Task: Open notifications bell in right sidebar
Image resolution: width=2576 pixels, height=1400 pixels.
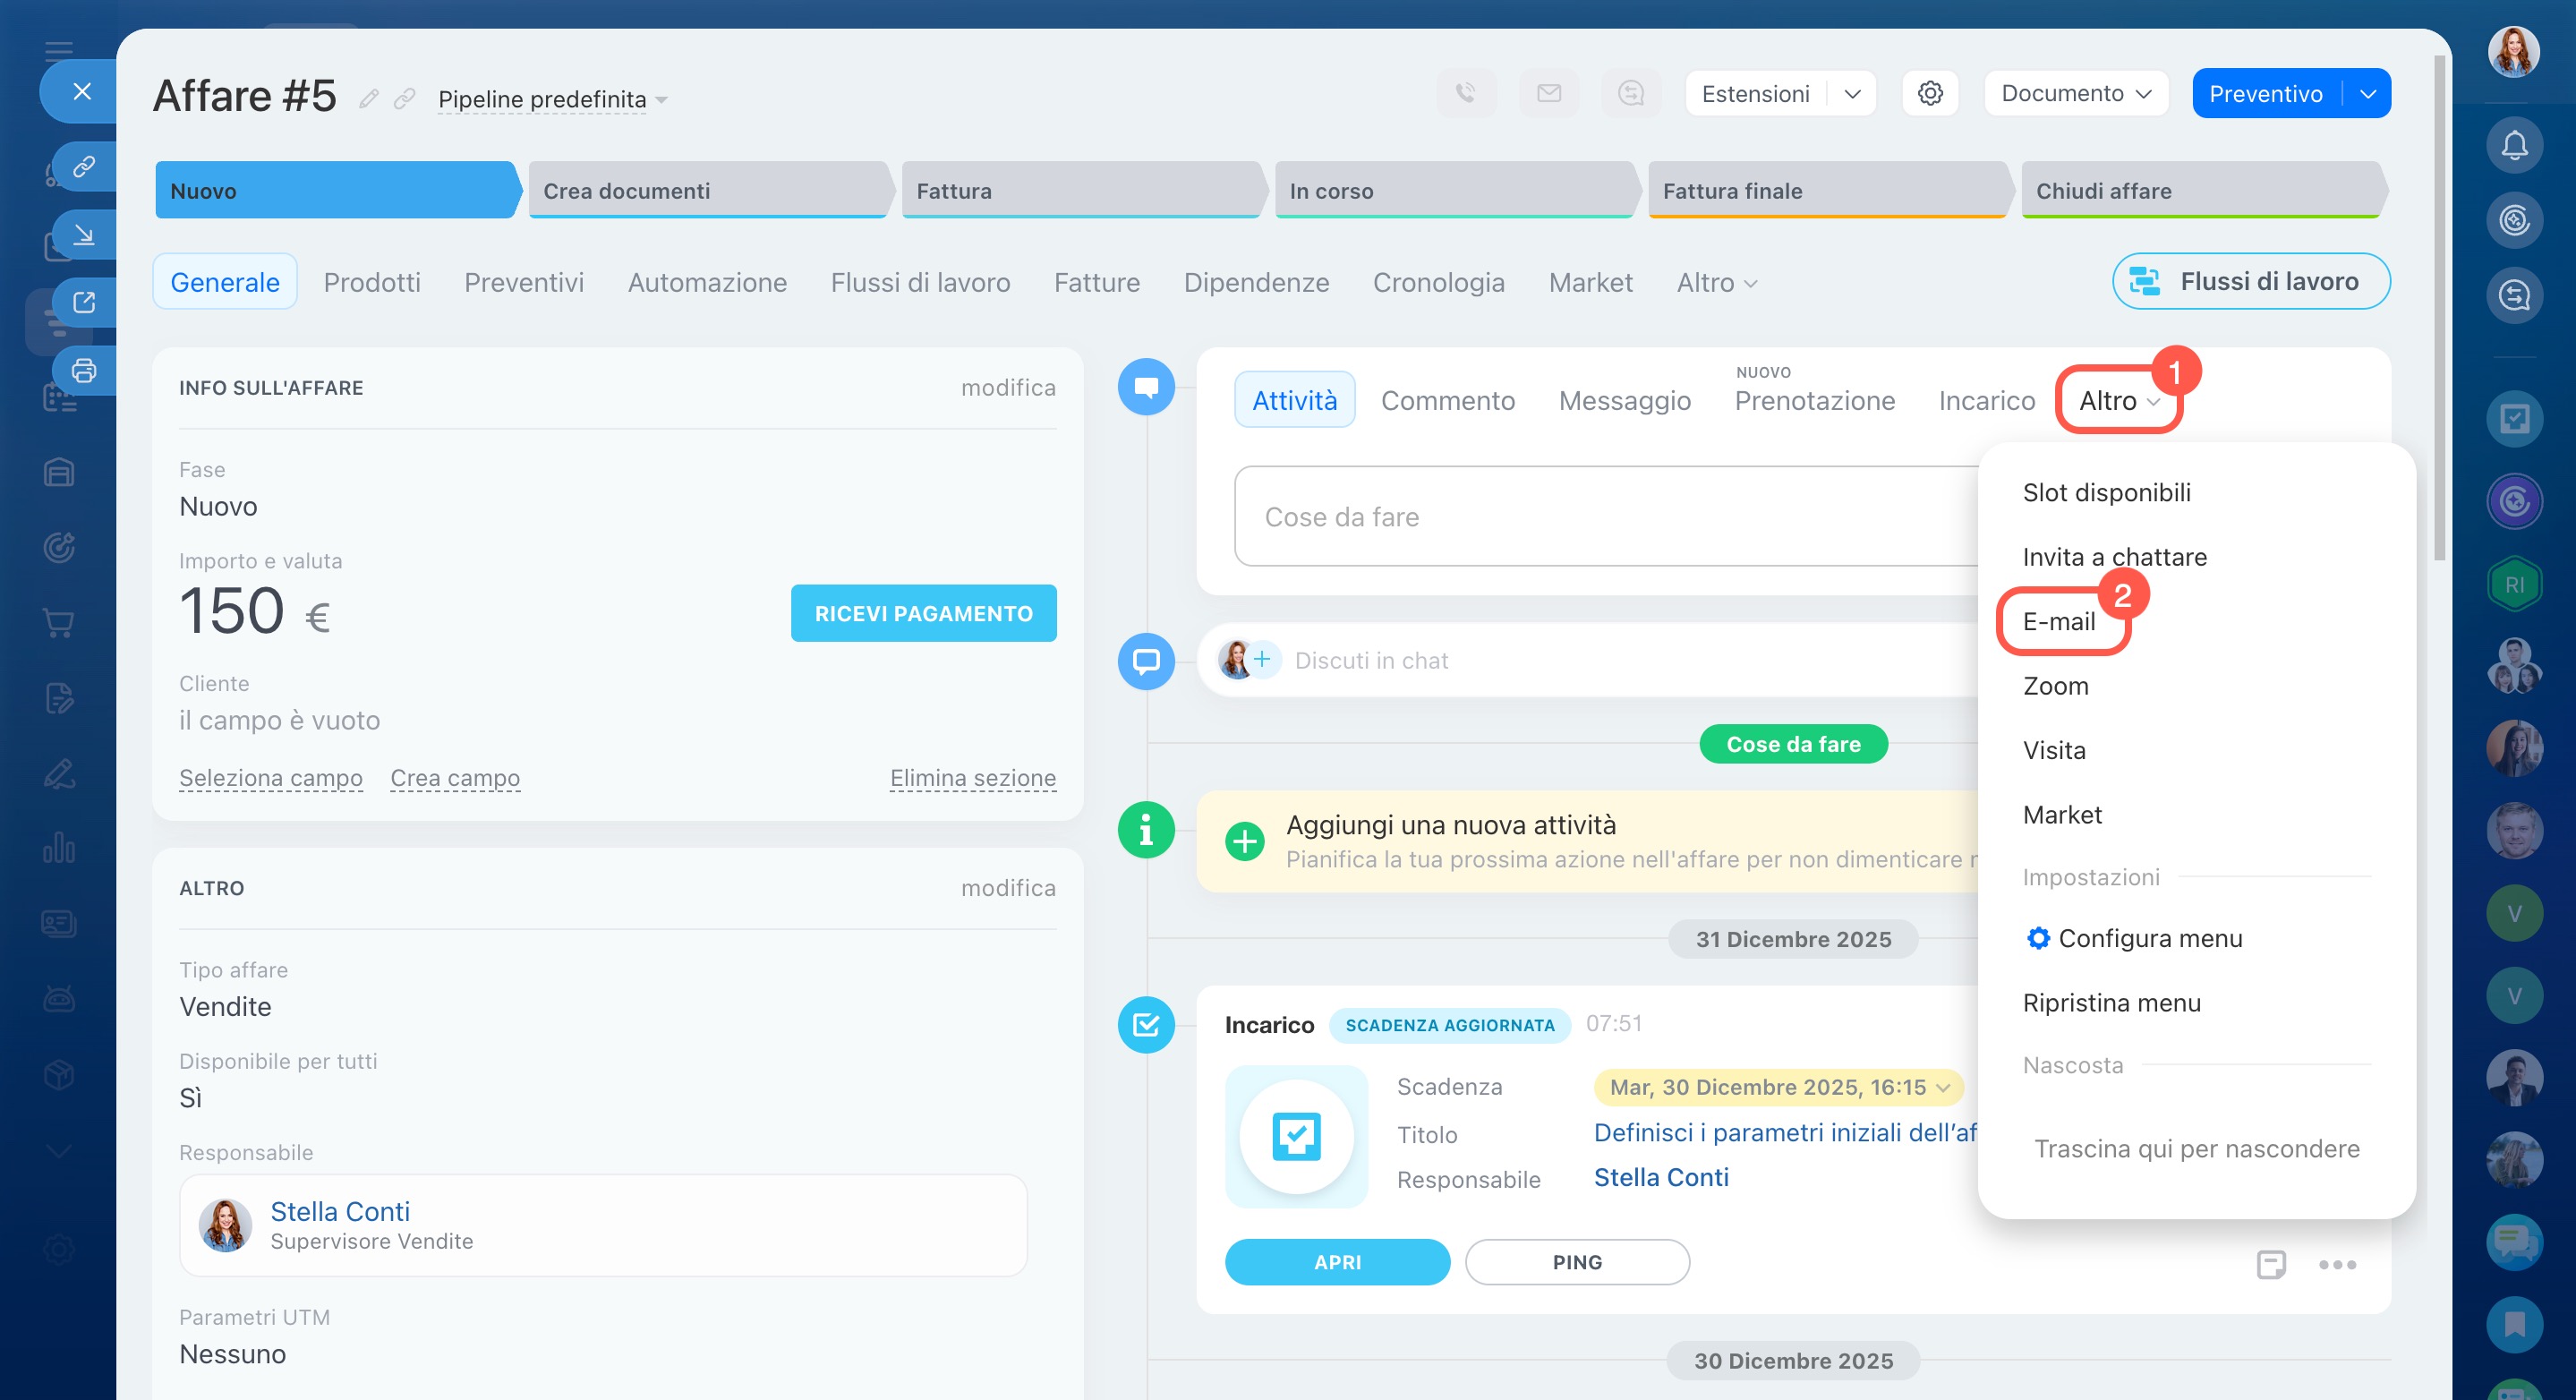Action: coord(2514,145)
